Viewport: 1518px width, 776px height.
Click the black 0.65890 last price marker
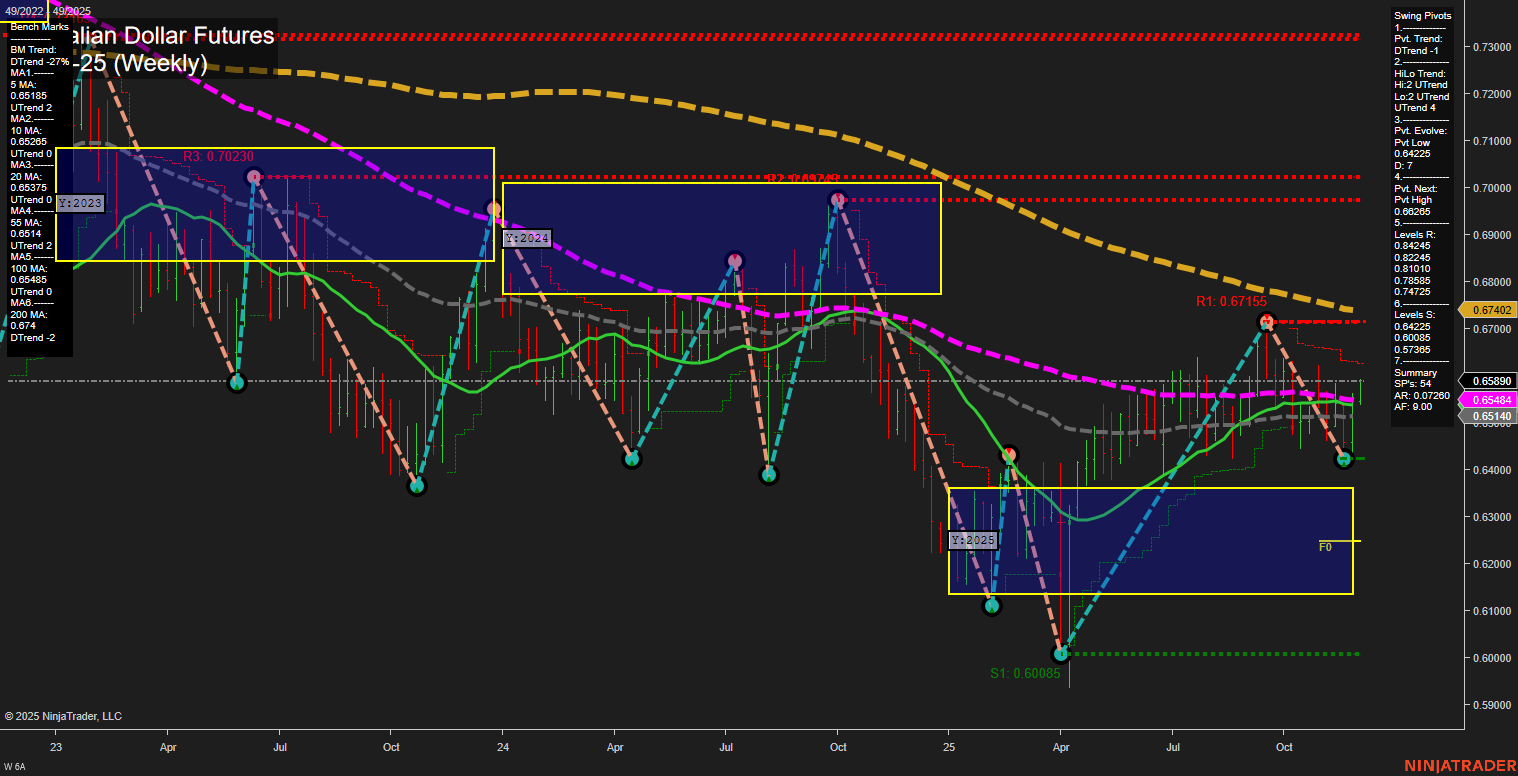[x=1490, y=381]
